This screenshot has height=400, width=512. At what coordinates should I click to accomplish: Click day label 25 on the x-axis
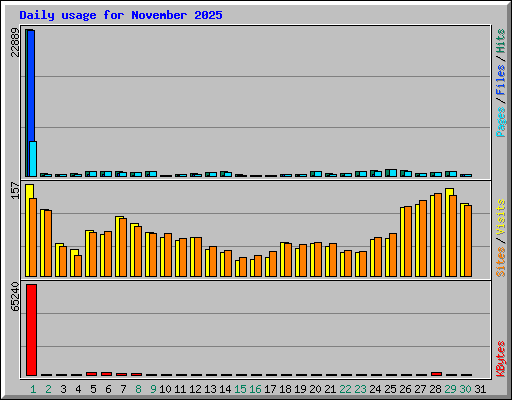pyautogui.click(x=390, y=389)
